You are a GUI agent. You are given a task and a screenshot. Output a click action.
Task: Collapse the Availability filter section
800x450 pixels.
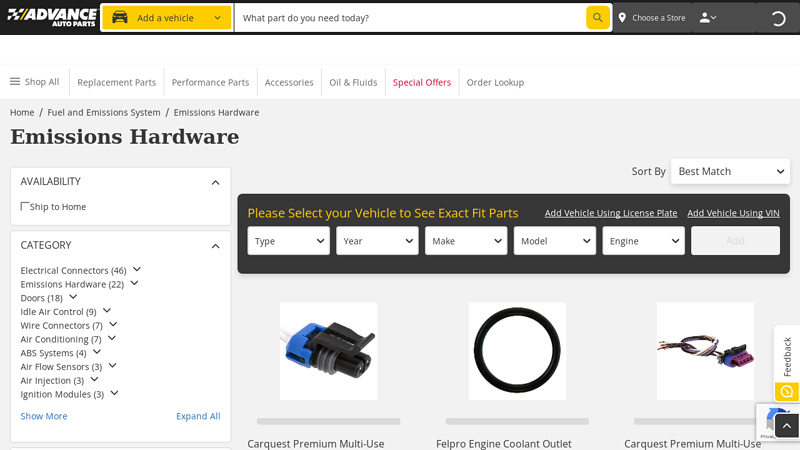tap(215, 182)
